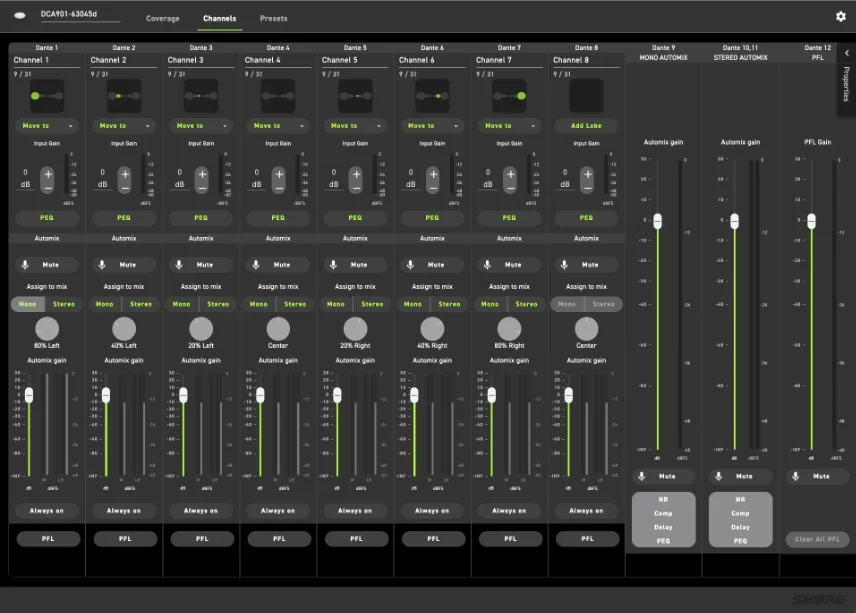Click the Automix gain fader on Channel 4

pyautogui.click(x=259, y=395)
